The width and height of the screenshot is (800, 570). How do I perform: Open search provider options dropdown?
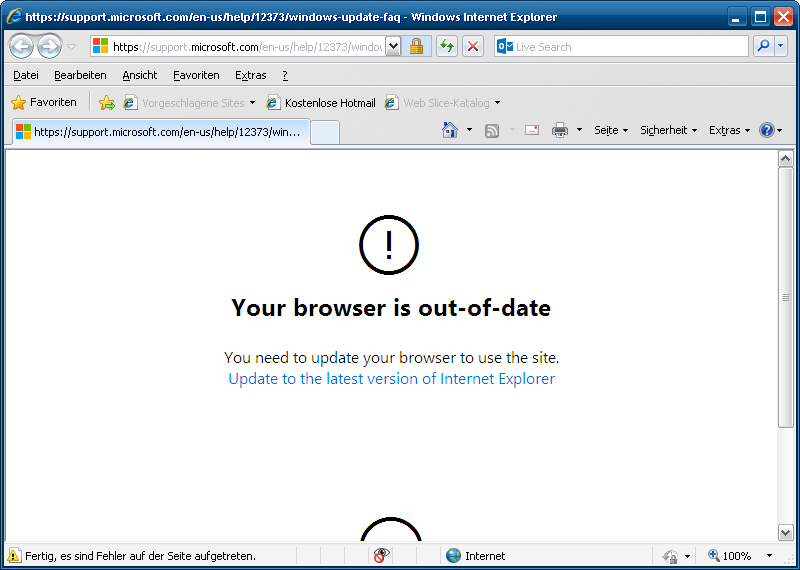781,47
